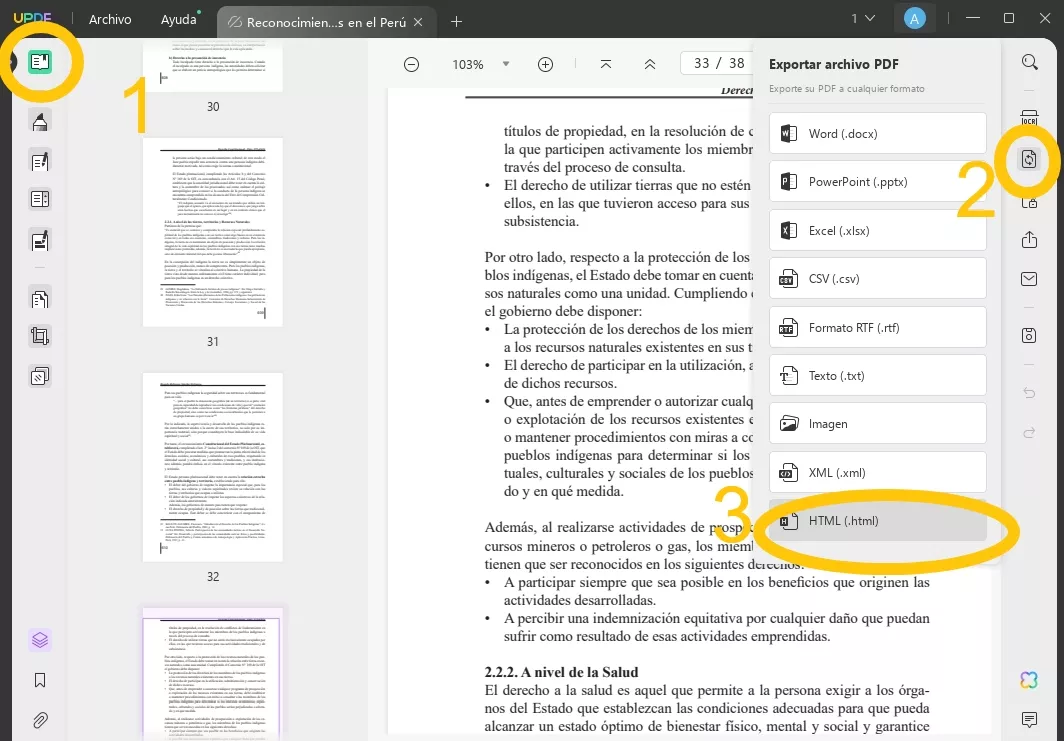The height and width of the screenshot is (741, 1064).
Task: Jump to the first page arrow
Action: 606,64
